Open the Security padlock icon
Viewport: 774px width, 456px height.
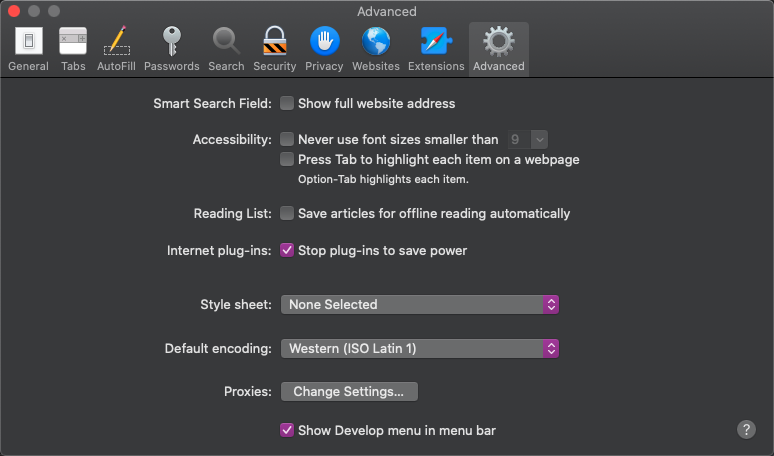(274, 42)
